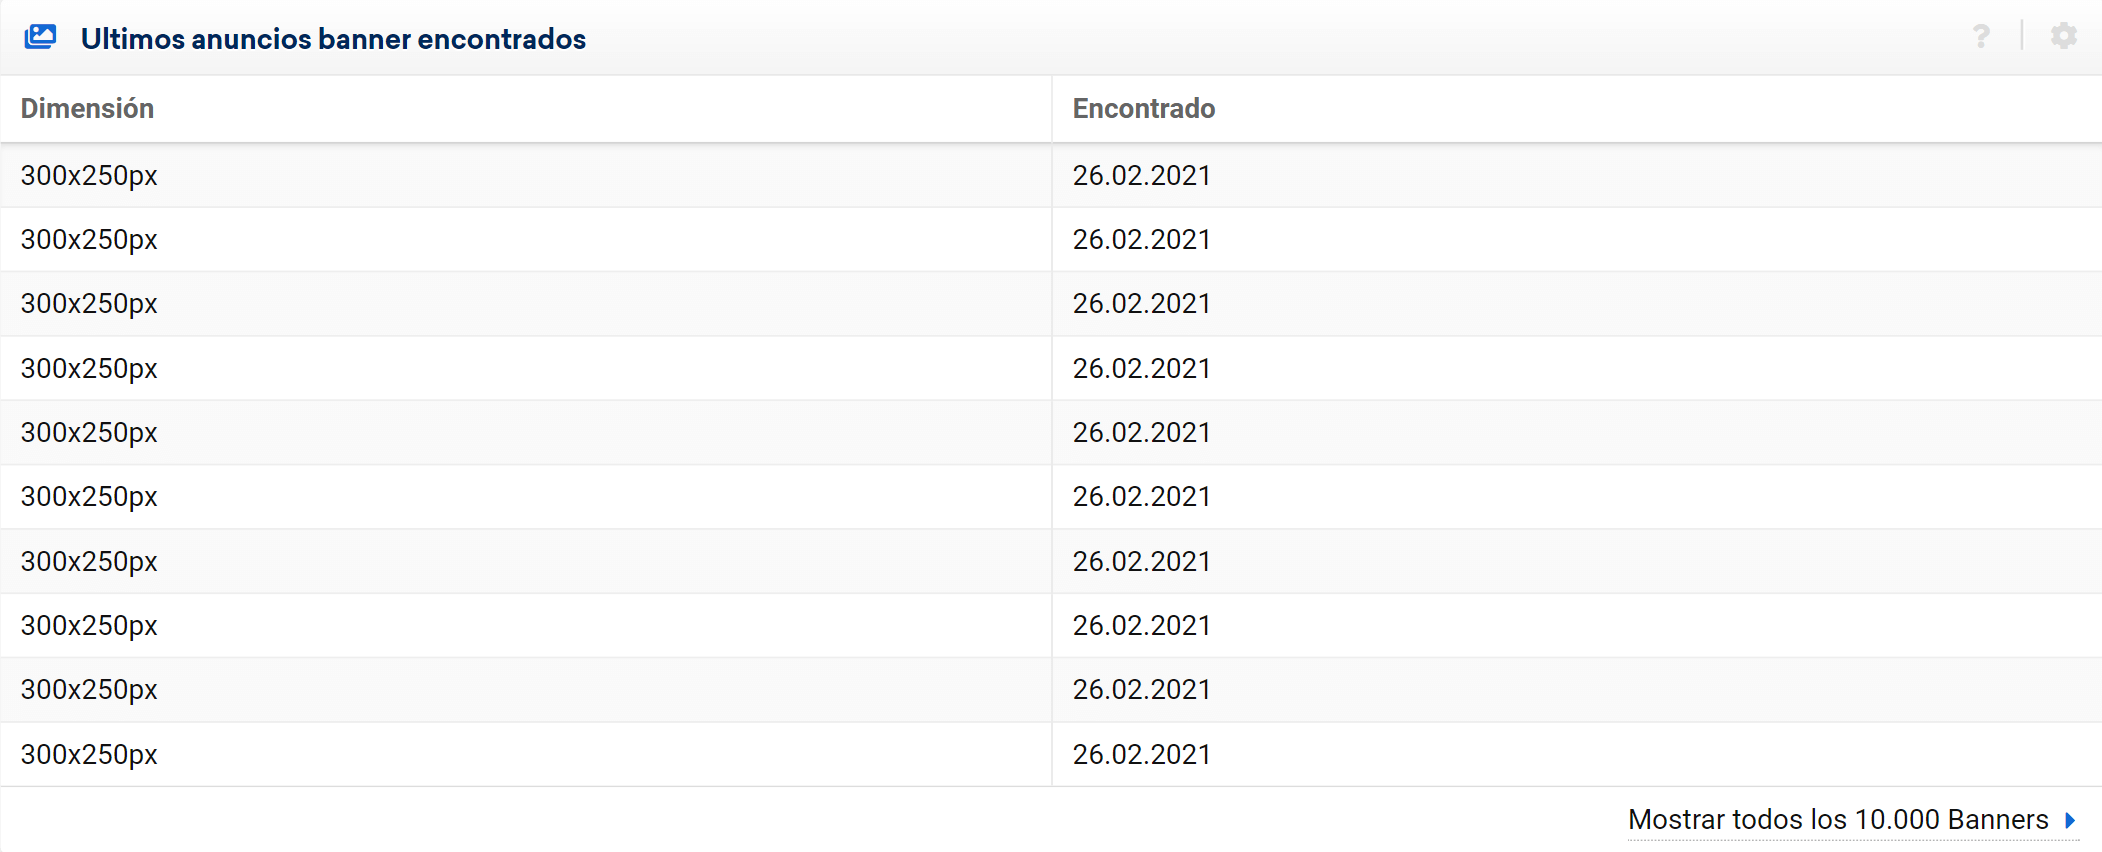Sort by the Encontrado column header
The width and height of the screenshot is (2102, 852).
pos(1143,108)
